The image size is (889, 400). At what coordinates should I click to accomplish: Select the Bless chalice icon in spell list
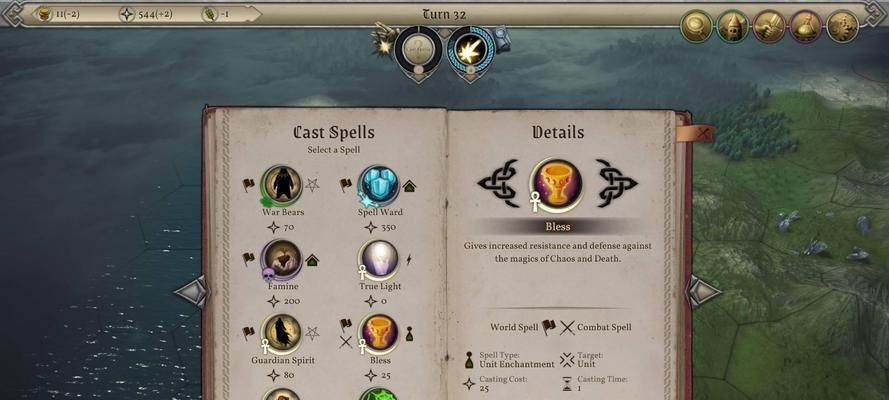click(379, 334)
